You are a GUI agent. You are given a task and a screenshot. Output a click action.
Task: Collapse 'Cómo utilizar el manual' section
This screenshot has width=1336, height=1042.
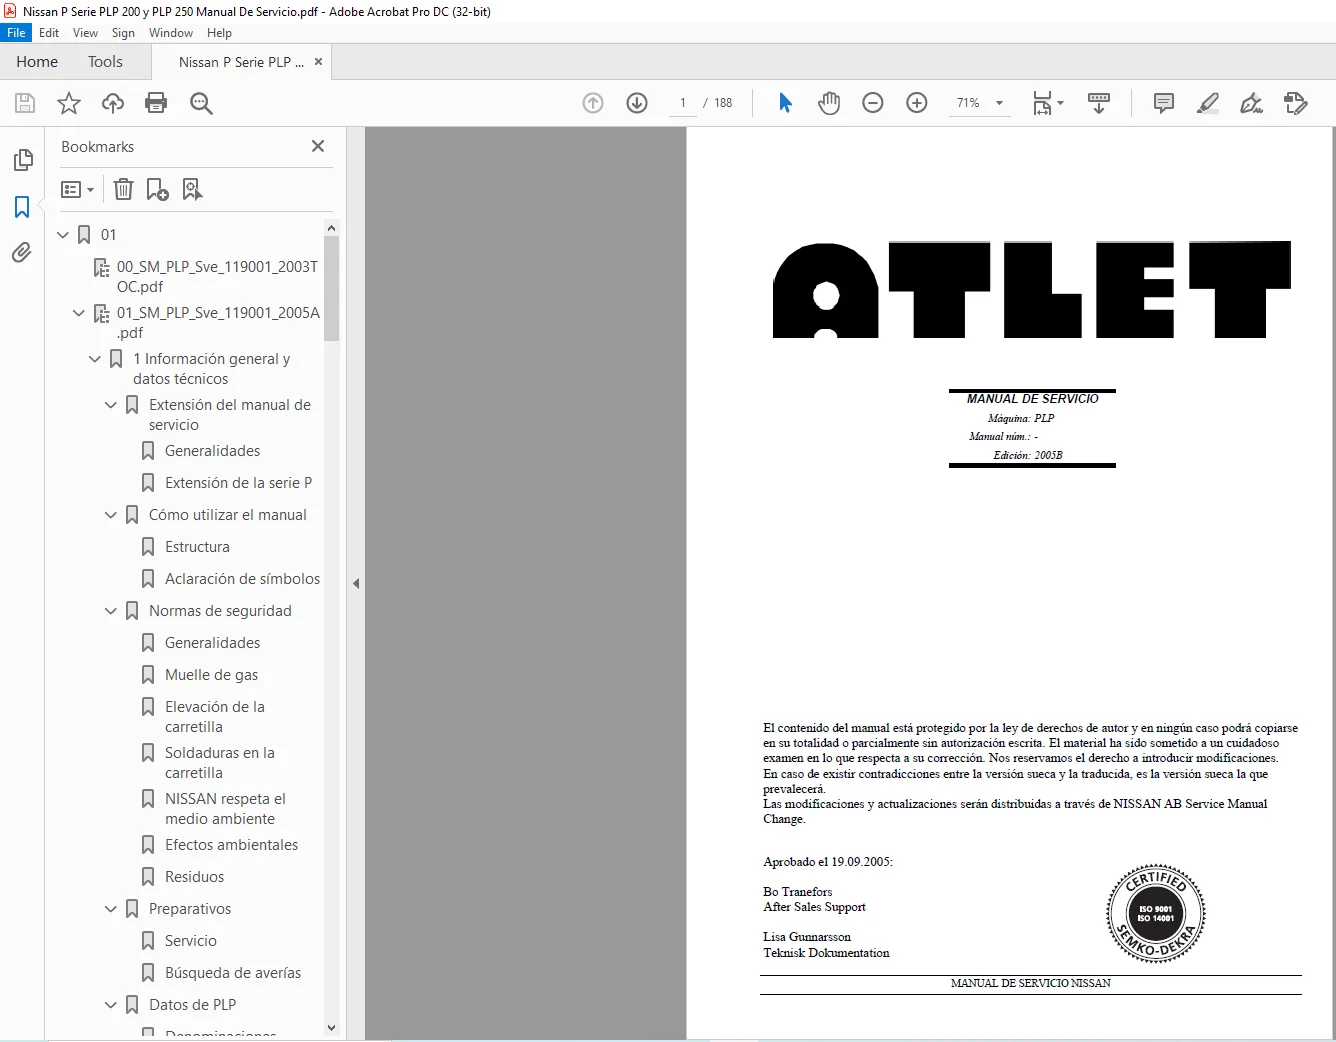coord(111,515)
